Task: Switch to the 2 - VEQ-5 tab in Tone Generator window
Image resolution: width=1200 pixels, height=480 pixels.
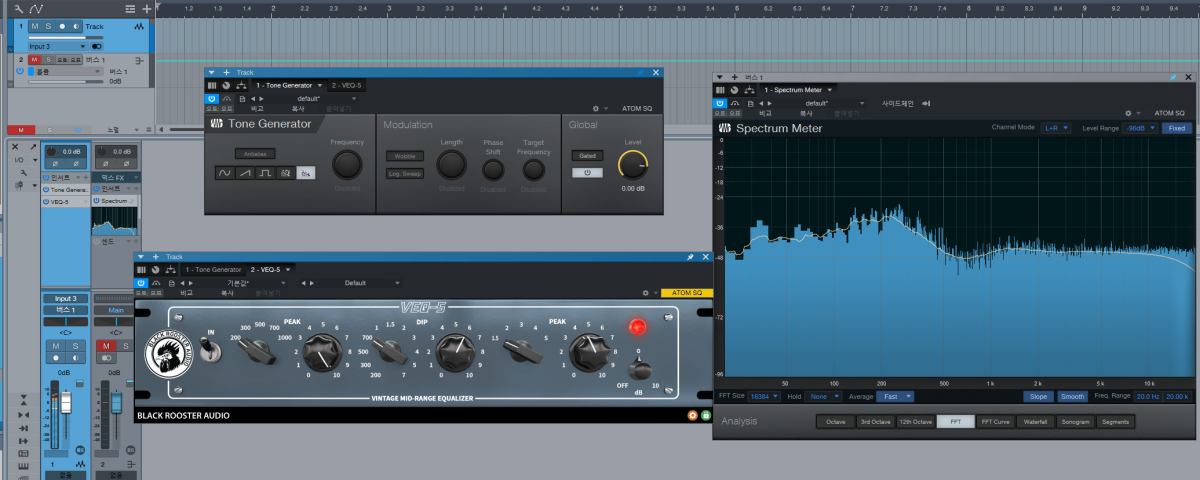Action: point(347,86)
